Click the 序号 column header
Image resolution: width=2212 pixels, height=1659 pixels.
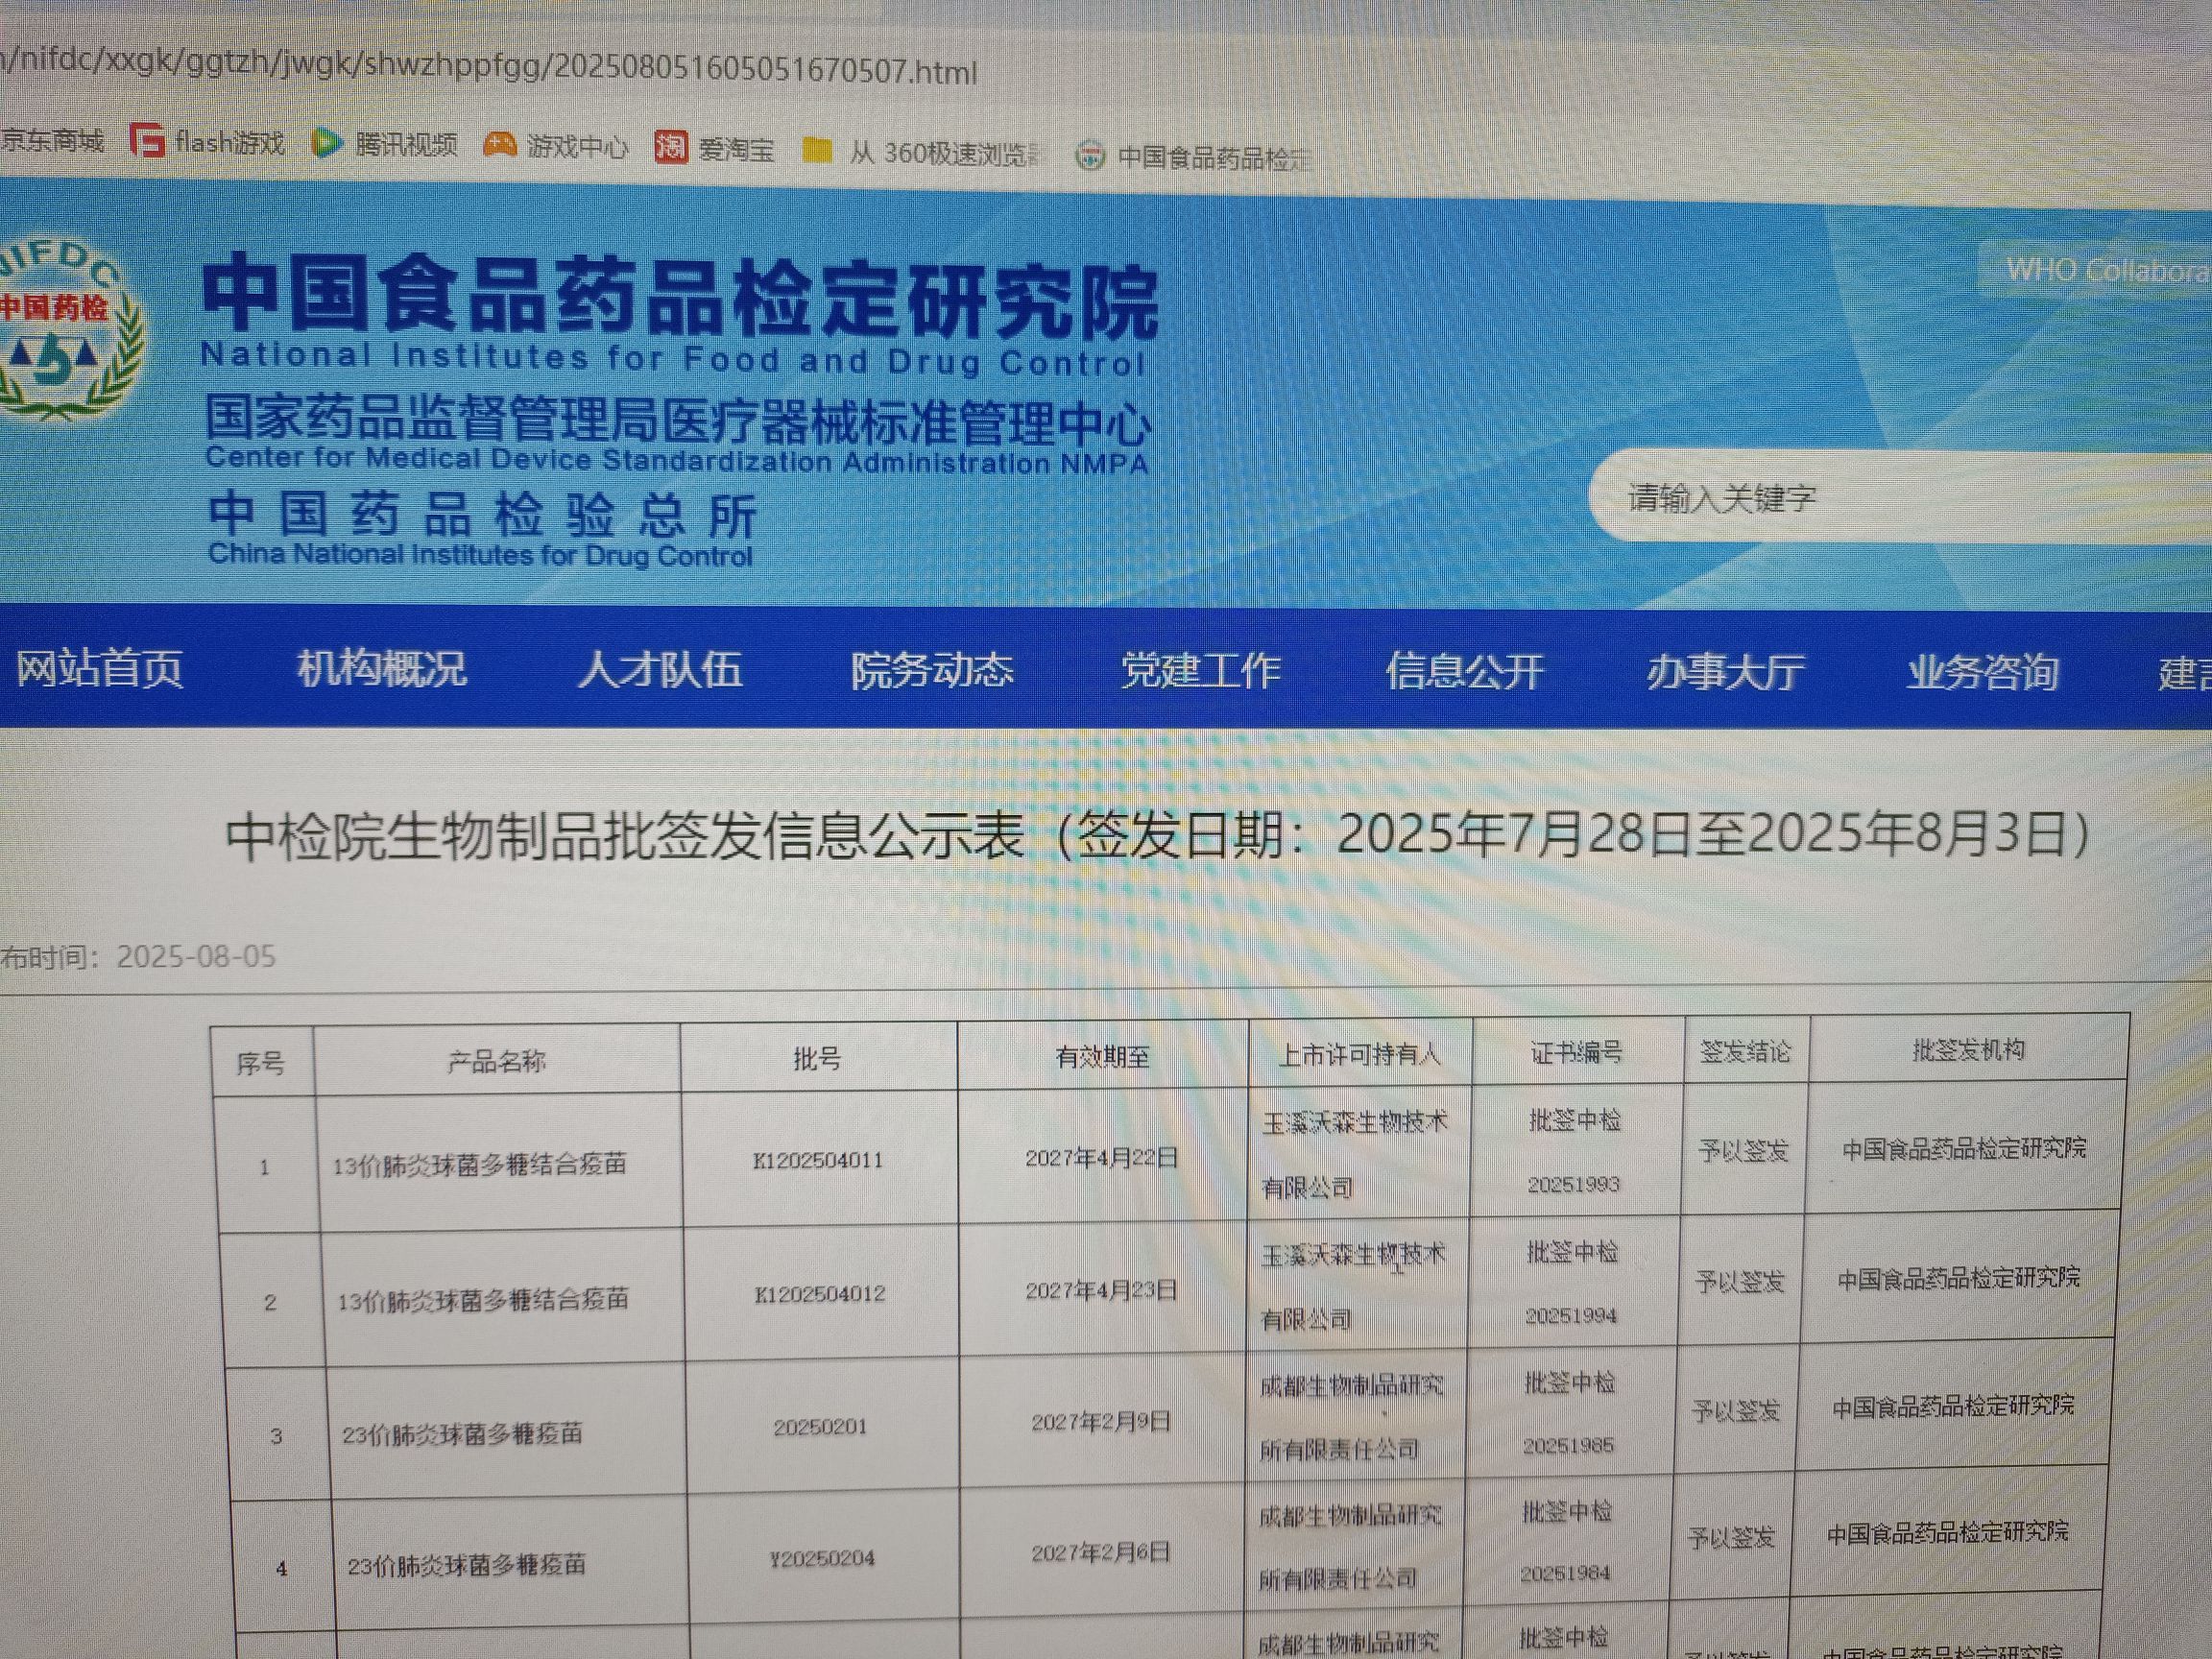tap(260, 1063)
